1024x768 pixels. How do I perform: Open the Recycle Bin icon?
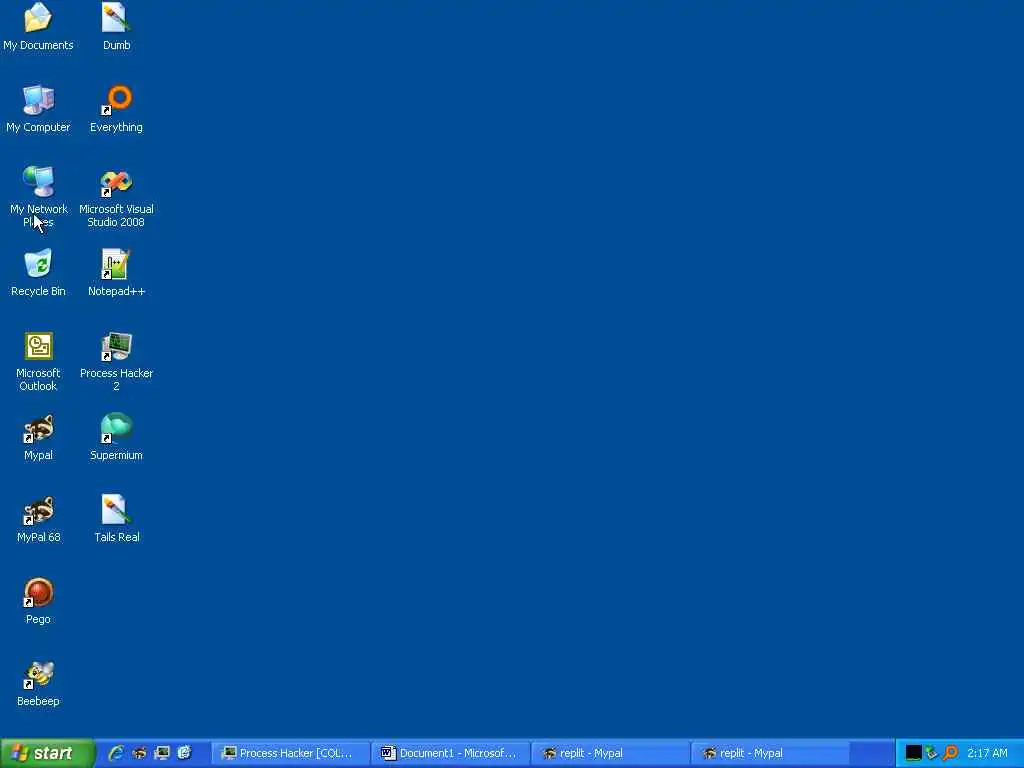(x=38, y=272)
